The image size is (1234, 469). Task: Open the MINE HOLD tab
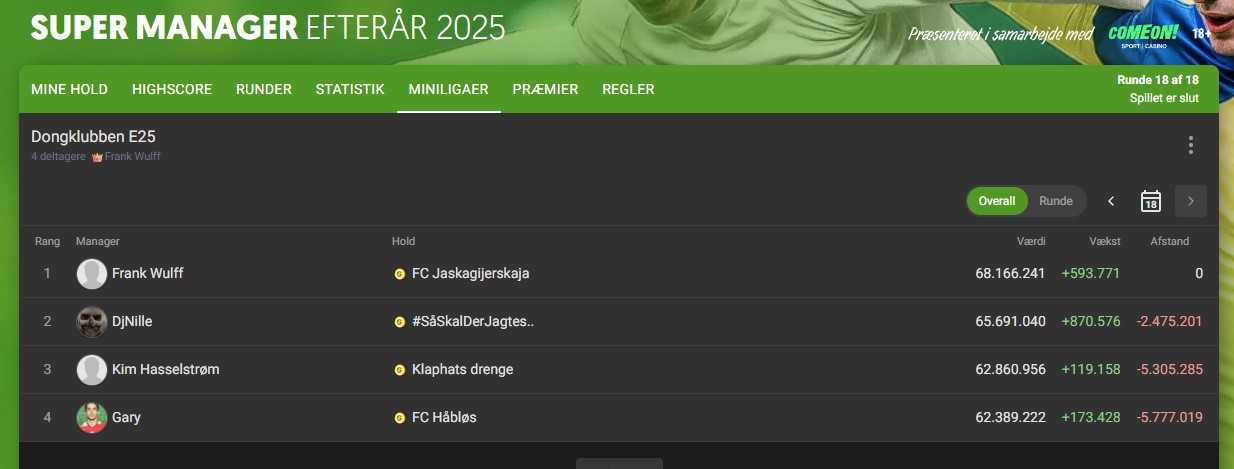[70, 89]
